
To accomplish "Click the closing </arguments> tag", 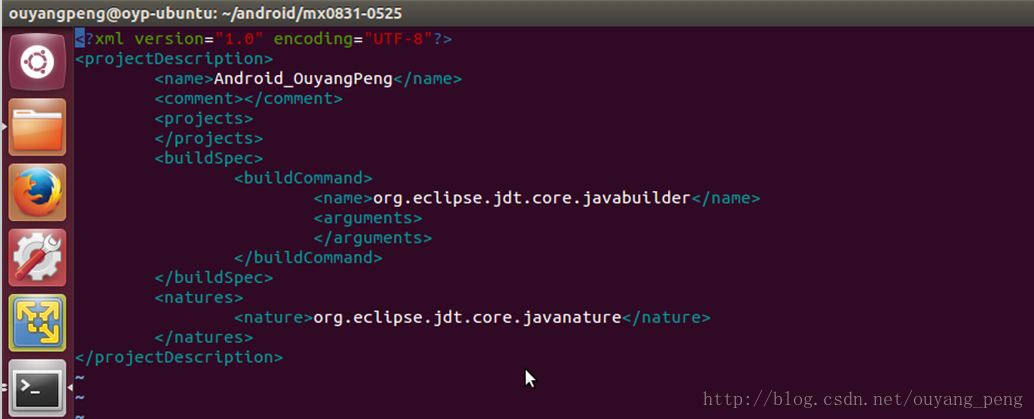I will 373,238.
